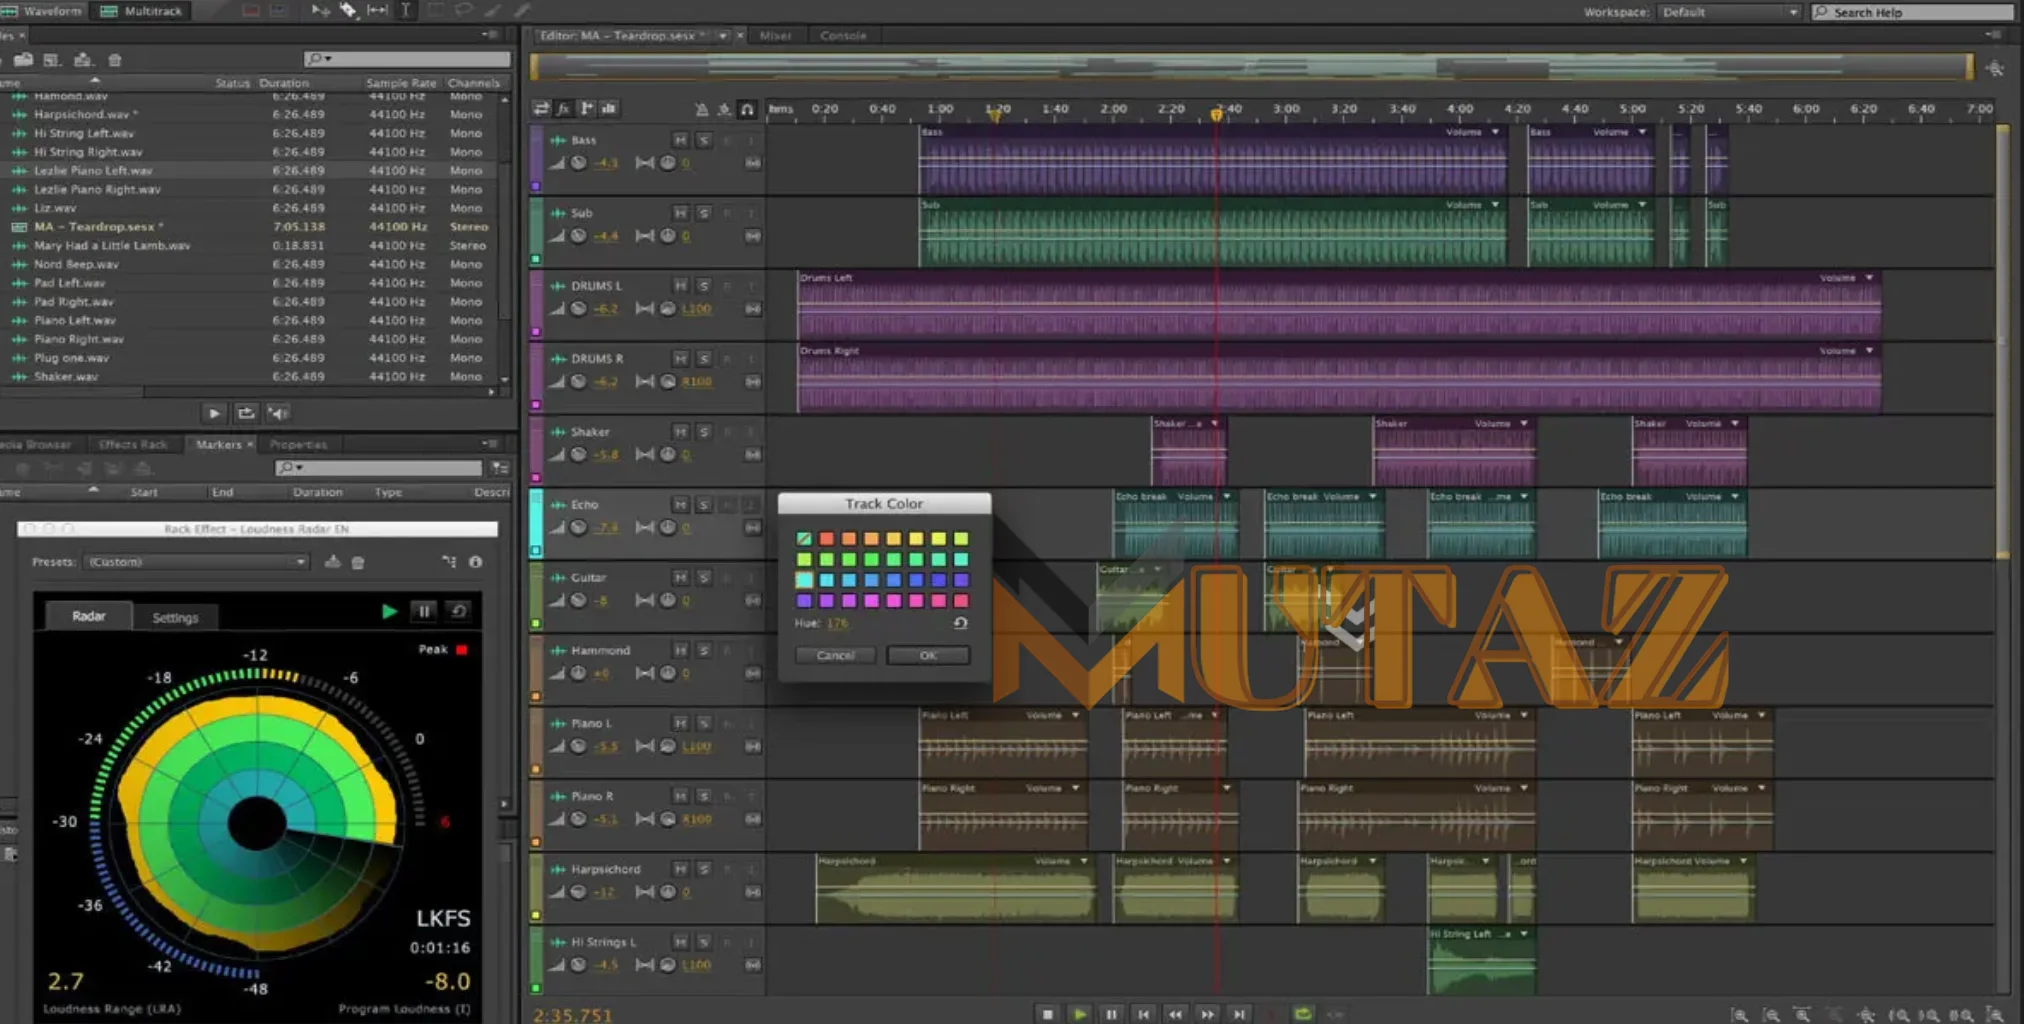Image resolution: width=2024 pixels, height=1024 pixels.
Task: Click the Pause button in the transport
Action: point(1111,1014)
